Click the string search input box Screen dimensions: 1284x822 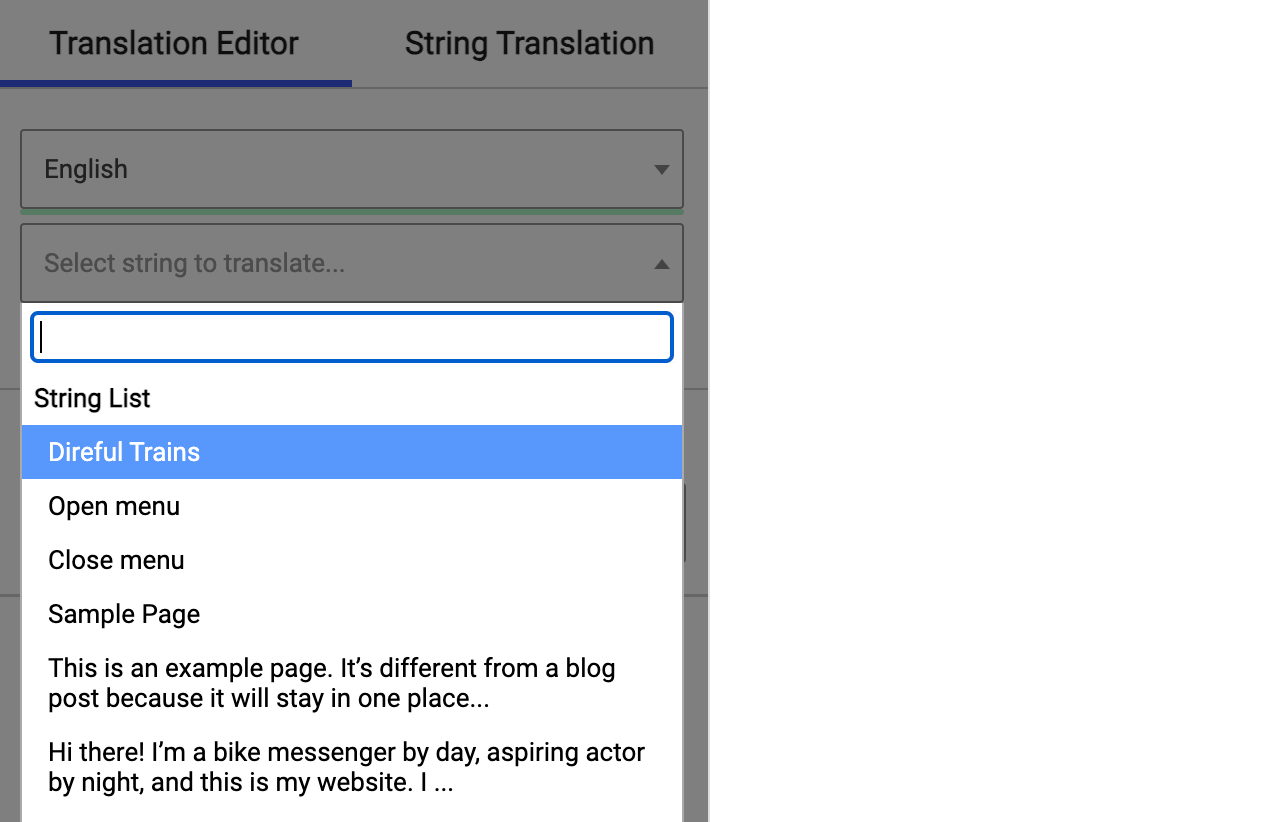[x=351, y=337]
